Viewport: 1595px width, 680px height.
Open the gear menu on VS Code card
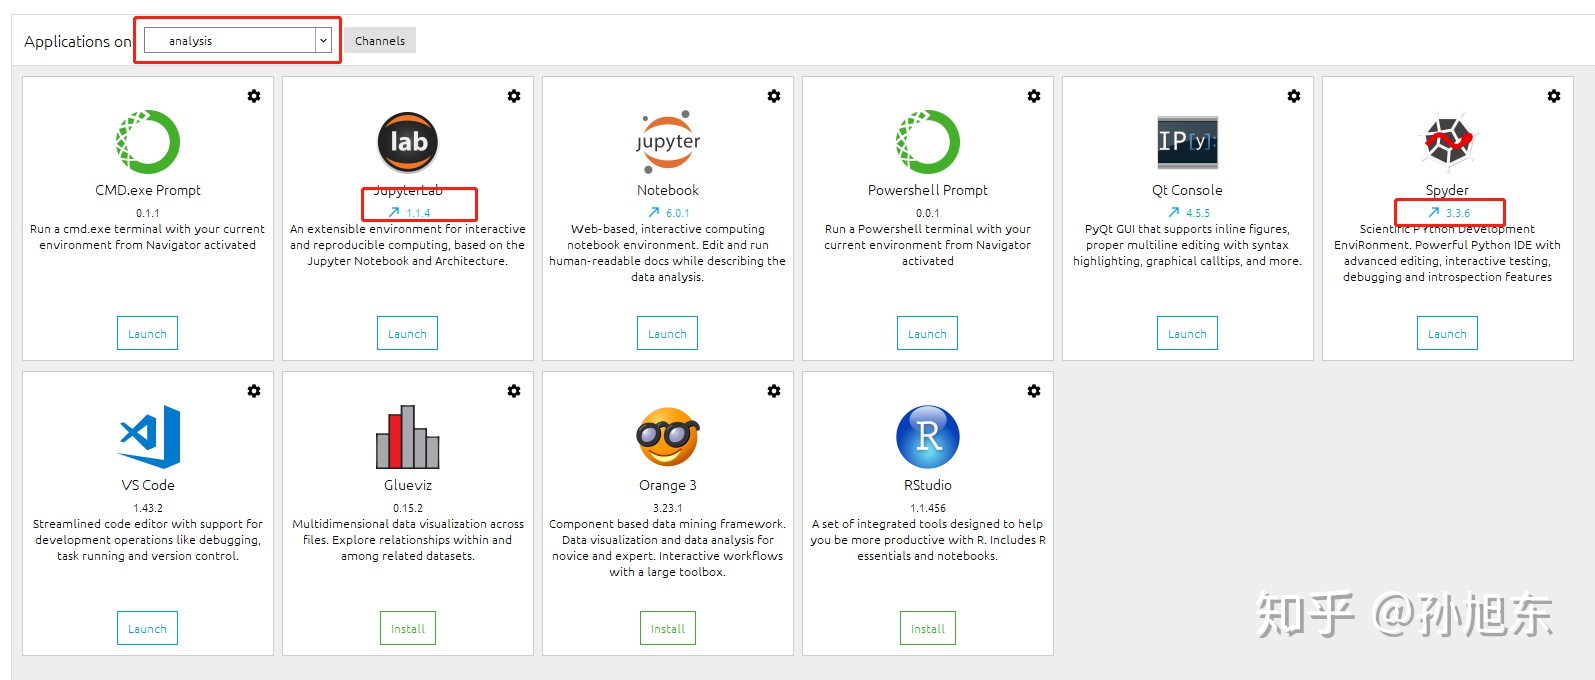(x=254, y=391)
